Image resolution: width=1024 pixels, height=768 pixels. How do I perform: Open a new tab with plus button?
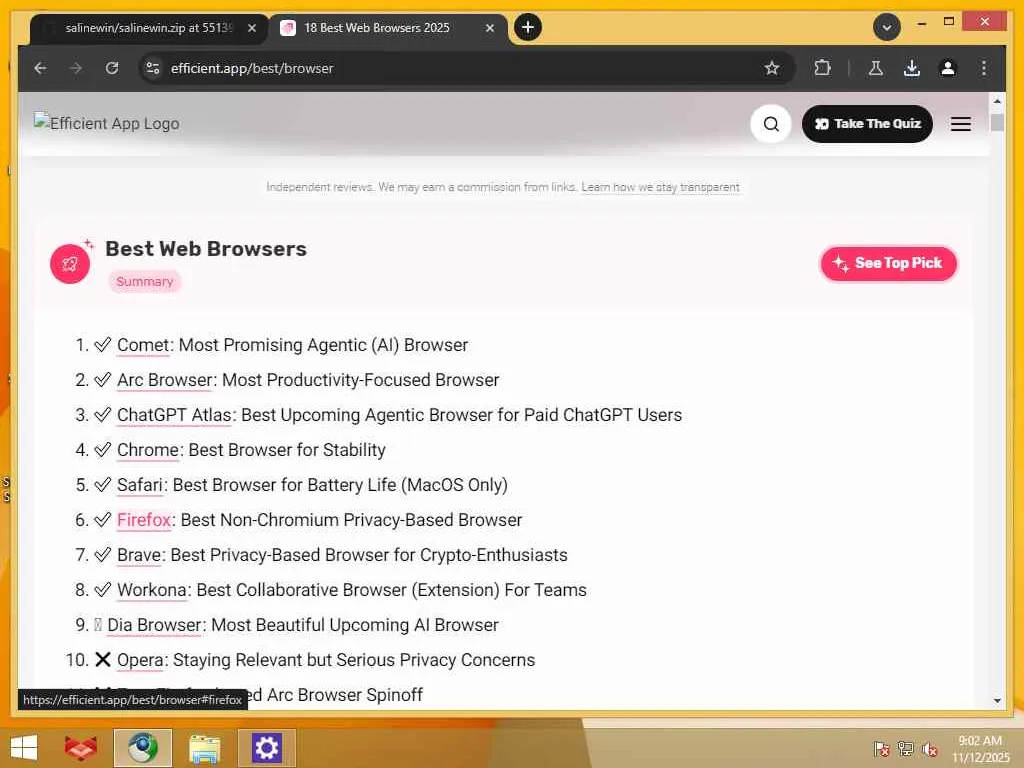point(528,27)
